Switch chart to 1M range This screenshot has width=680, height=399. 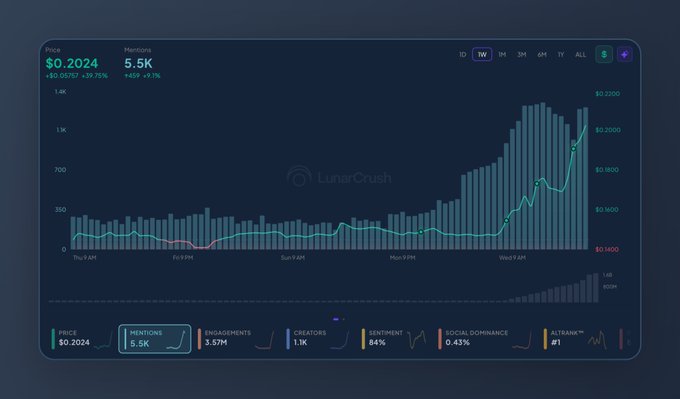502,54
